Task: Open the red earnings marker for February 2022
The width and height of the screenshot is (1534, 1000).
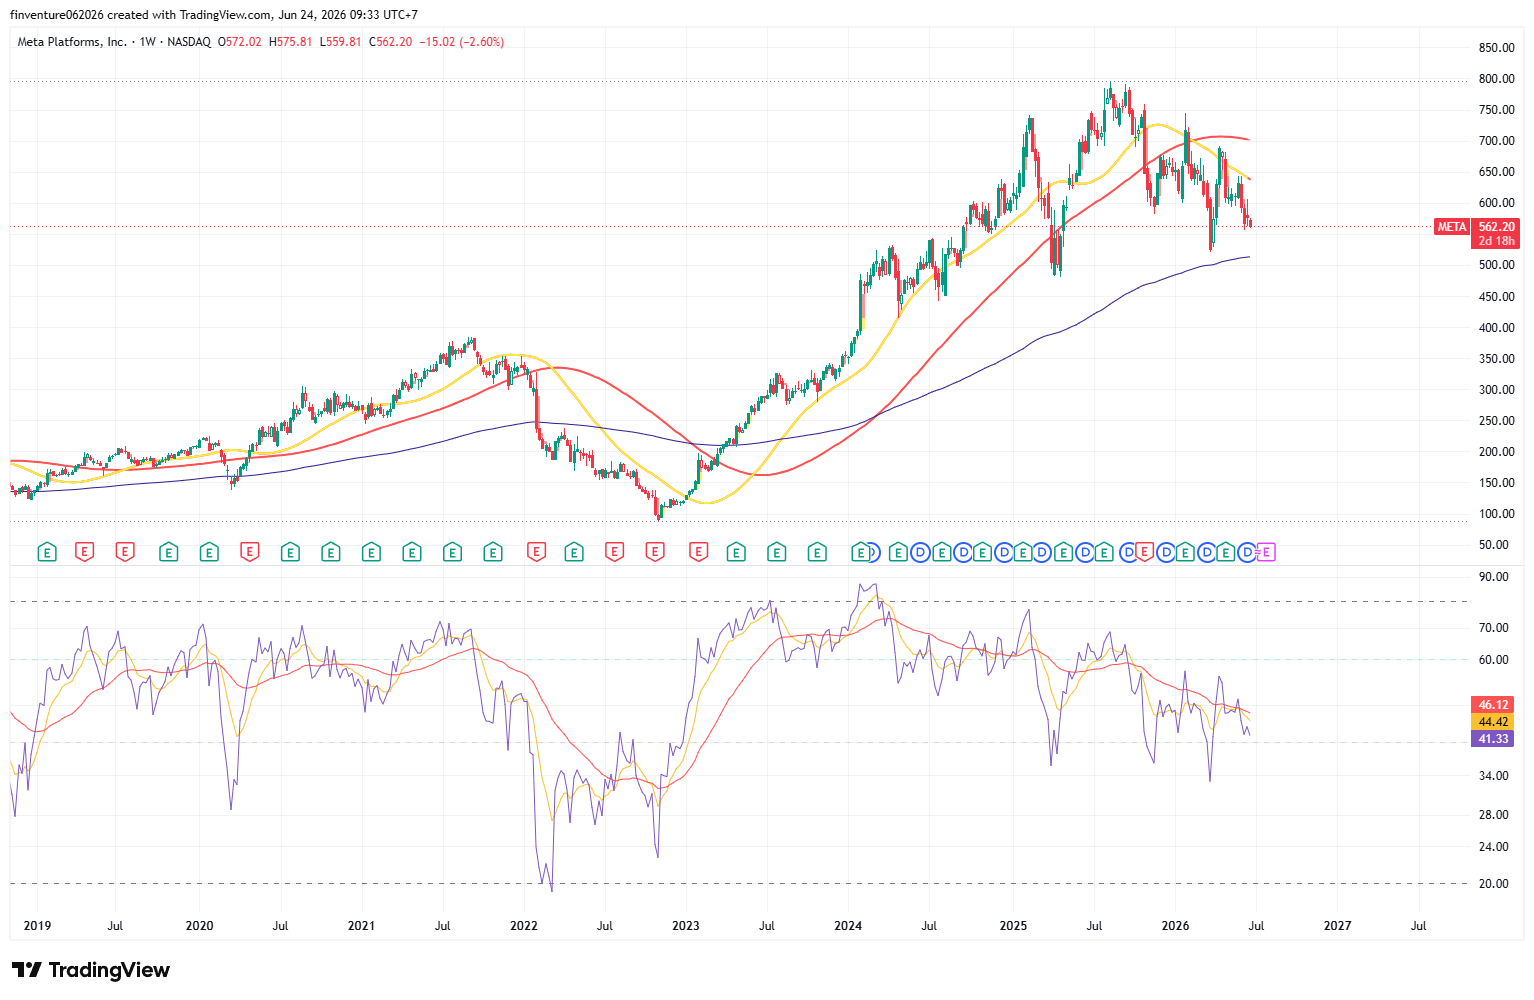Action: click(x=536, y=552)
